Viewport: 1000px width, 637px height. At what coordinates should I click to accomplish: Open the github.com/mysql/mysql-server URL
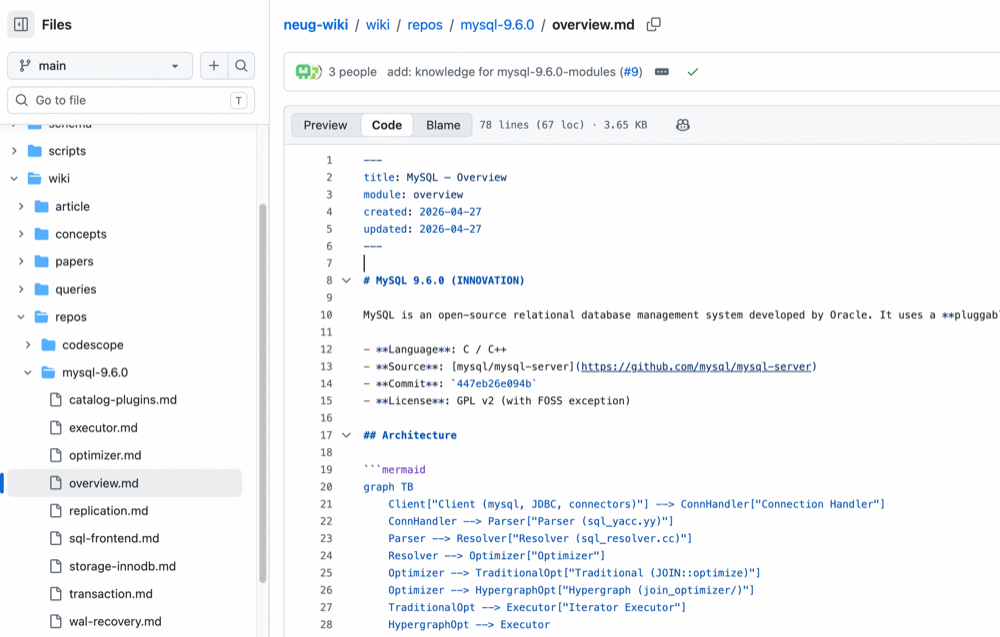(x=696, y=367)
